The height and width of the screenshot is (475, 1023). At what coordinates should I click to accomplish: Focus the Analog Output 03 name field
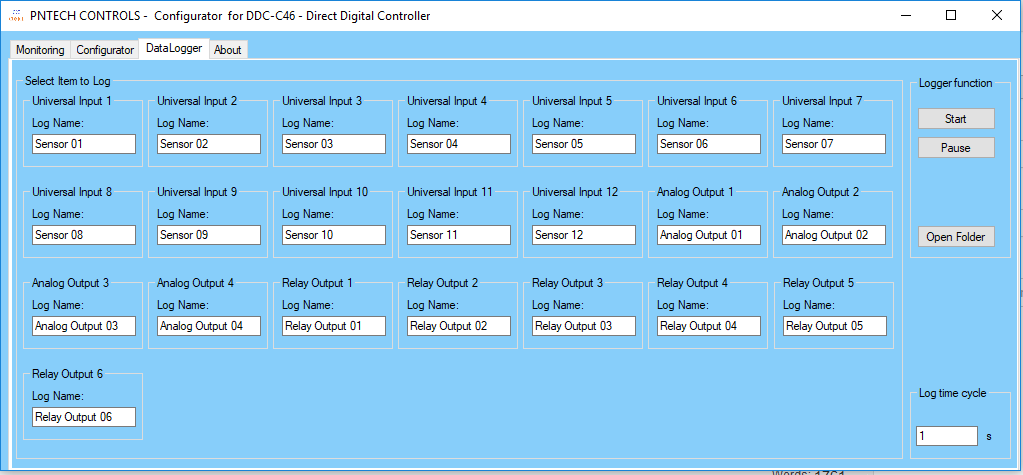click(84, 326)
